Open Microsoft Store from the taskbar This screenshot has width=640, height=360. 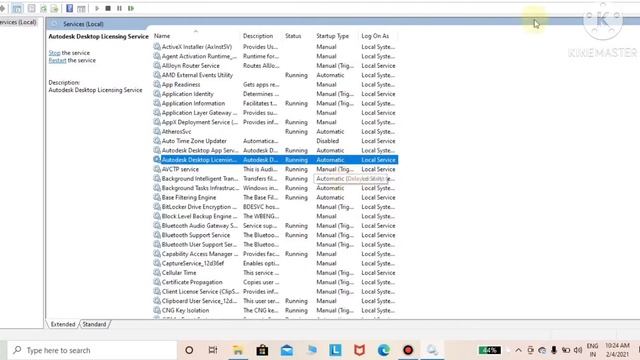click(x=262, y=350)
